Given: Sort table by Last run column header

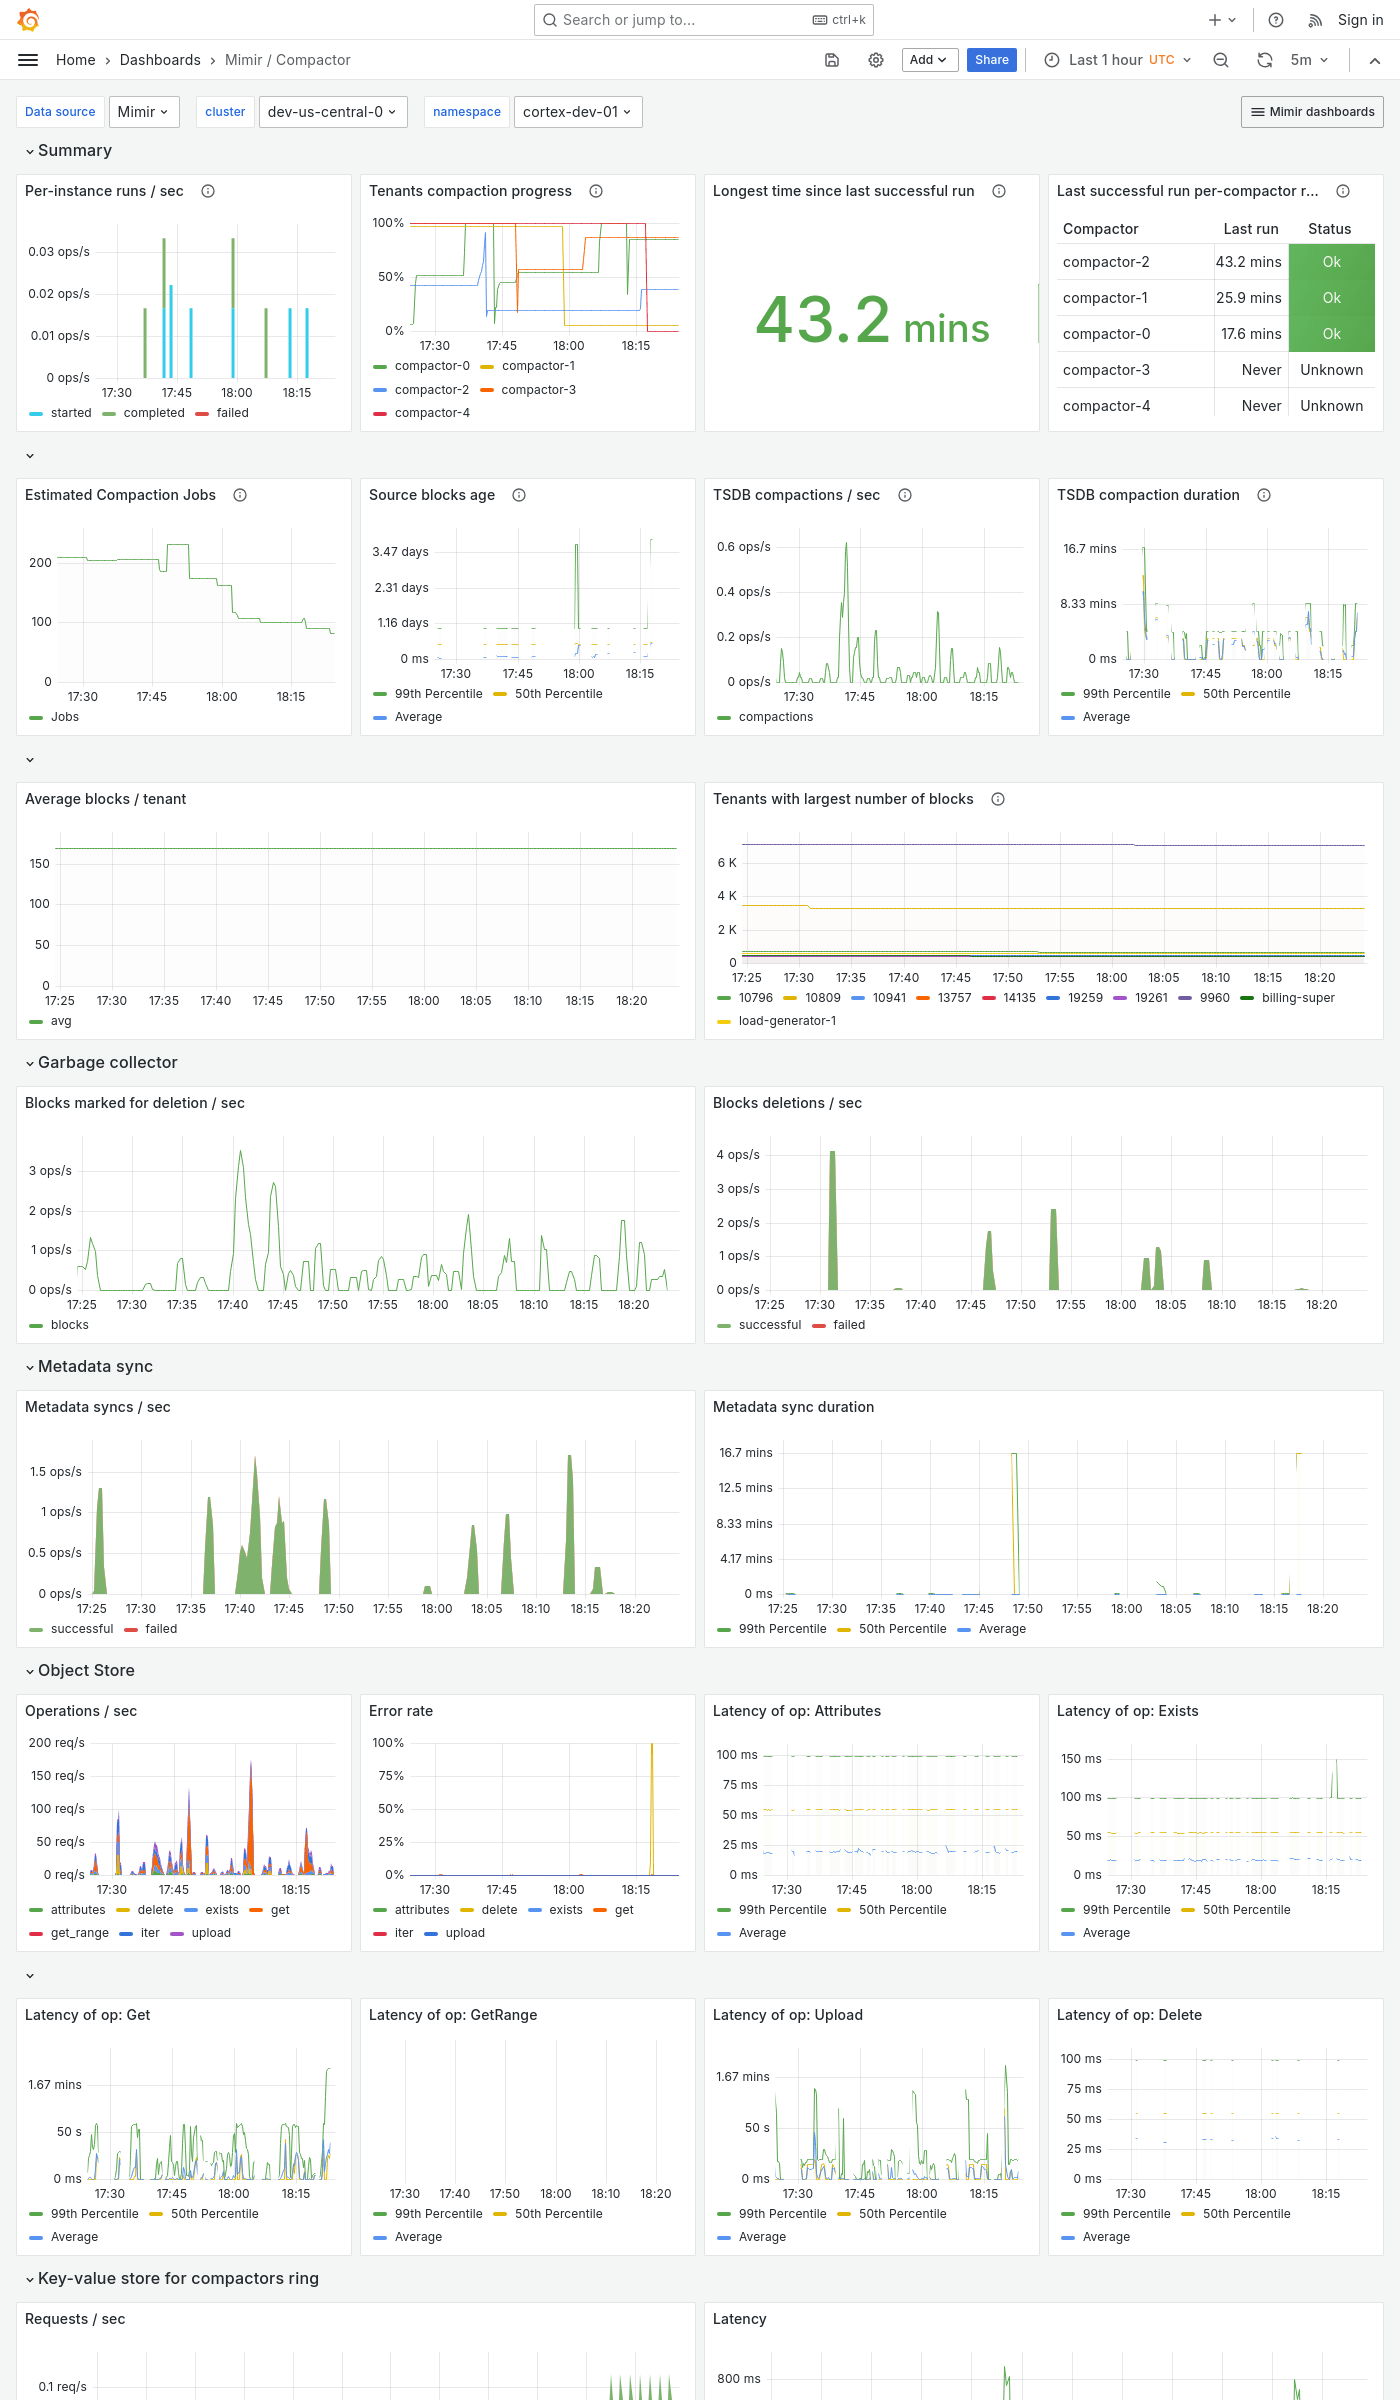Looking at the screenshot, I should coord(1250,229).
